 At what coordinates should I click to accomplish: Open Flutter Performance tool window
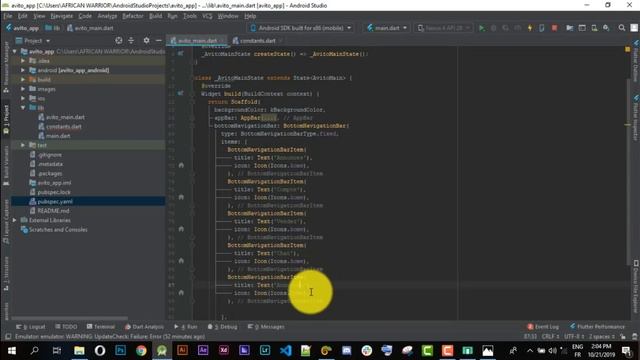(x=597, y=327)
